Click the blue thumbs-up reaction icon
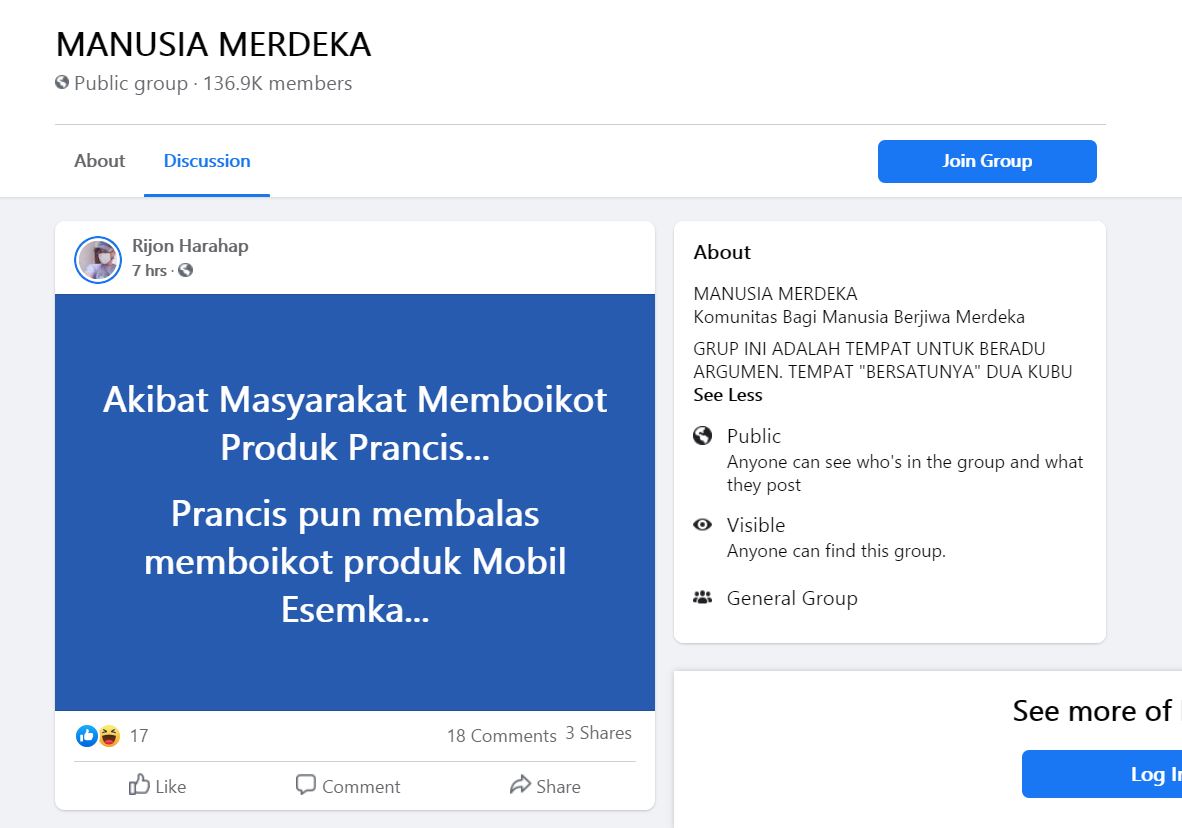The image size is (1182, 828). click(87, 736)
